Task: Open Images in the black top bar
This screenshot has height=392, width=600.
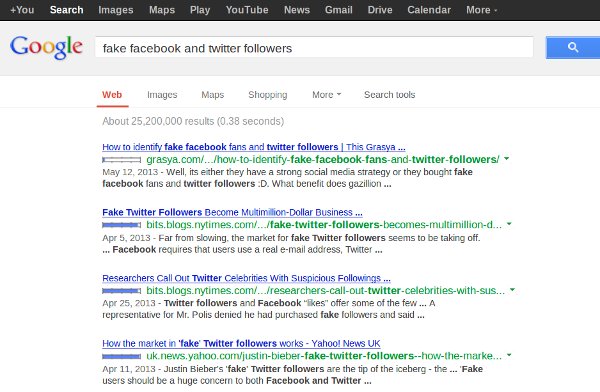Action: 116,10
